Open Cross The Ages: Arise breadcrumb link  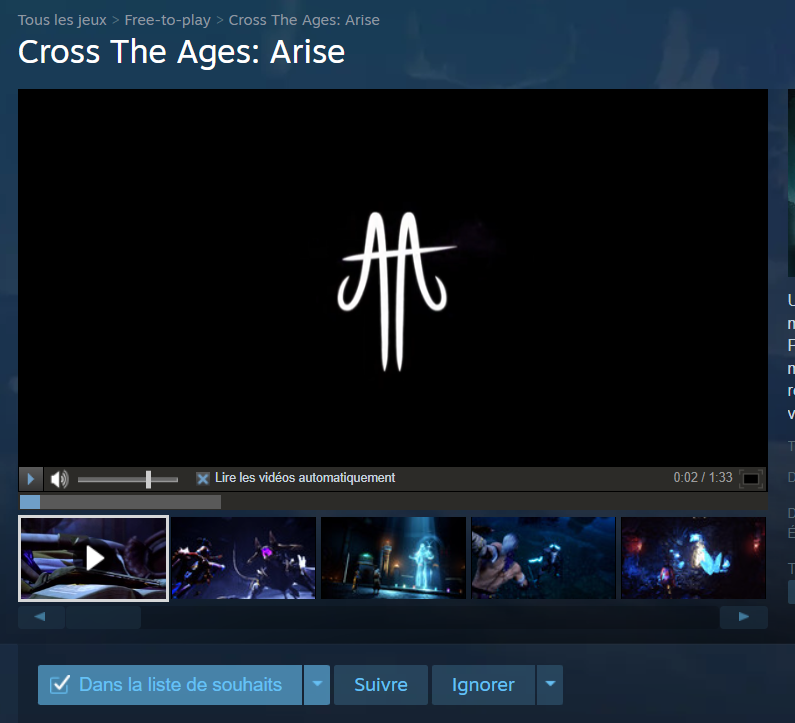pos(304,20)
